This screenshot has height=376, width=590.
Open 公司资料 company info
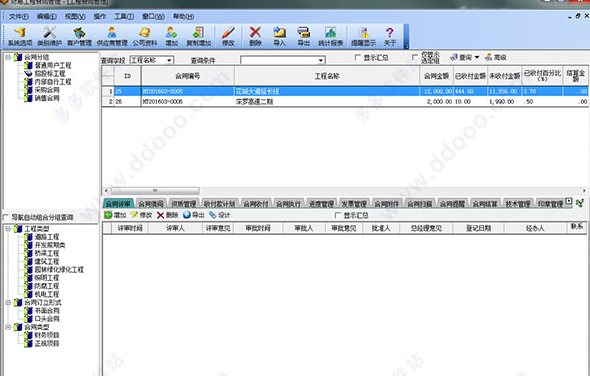144,37
